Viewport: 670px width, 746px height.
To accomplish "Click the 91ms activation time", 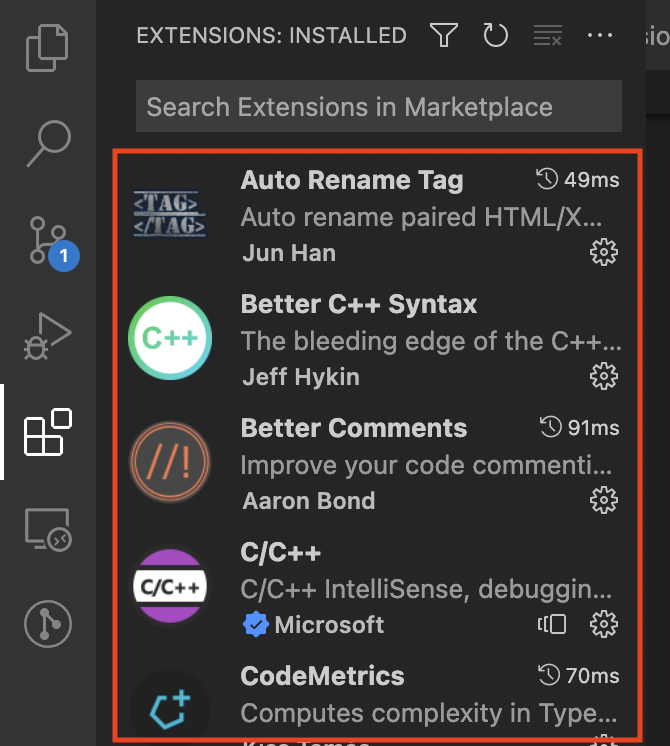I will tap(580, 427).
